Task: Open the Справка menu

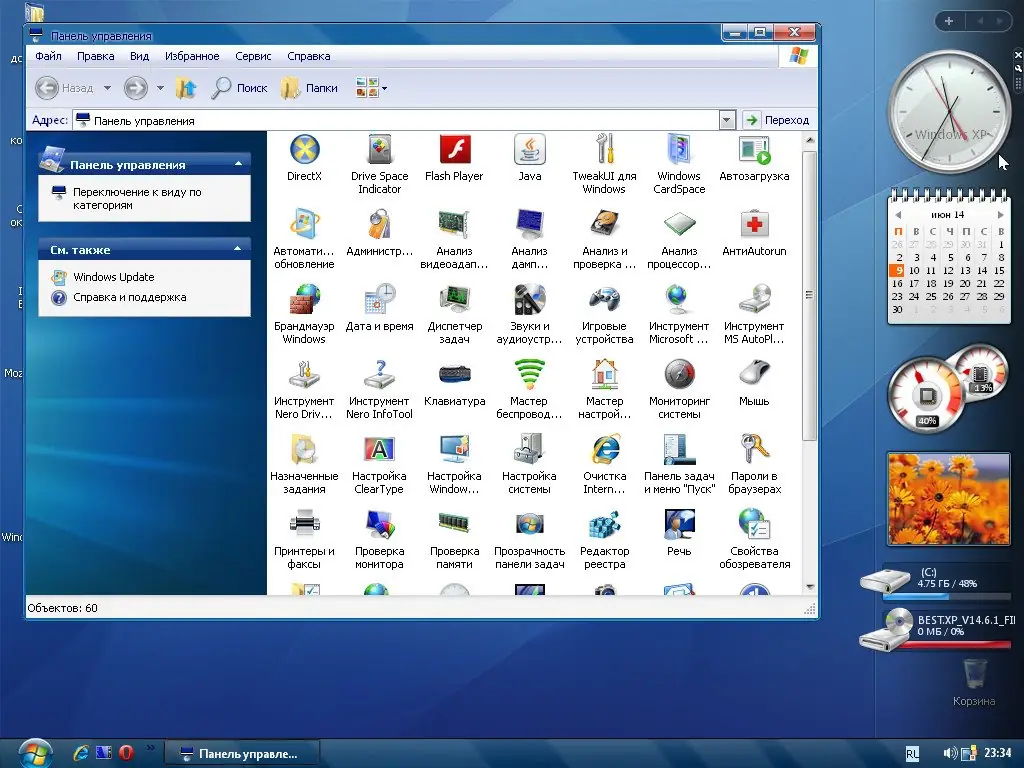Action: [309, 56]
